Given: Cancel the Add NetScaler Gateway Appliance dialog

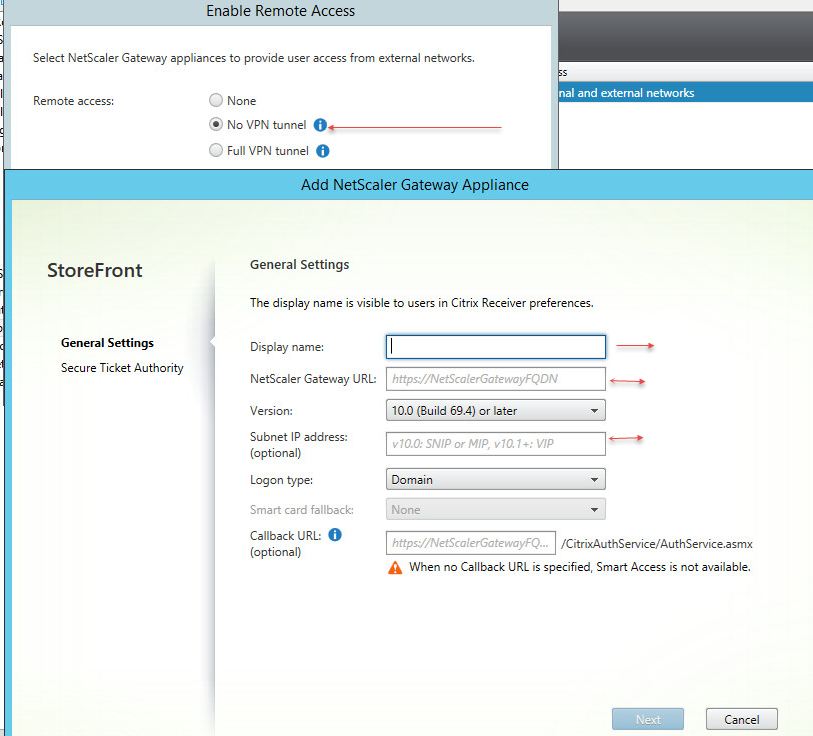Looking at the screenshot, I should [741, 719].
